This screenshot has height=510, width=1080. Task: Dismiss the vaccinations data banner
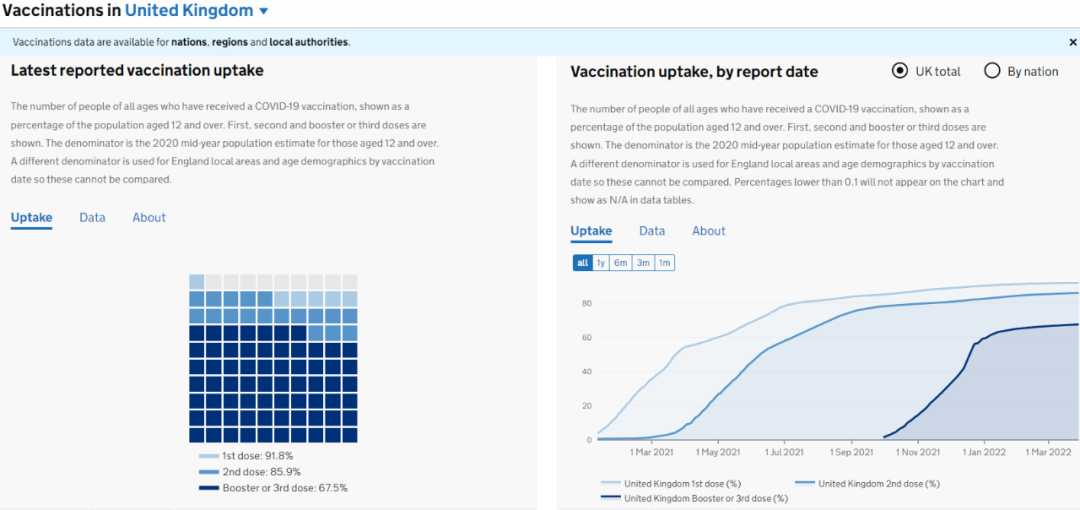click(1072, 42)
